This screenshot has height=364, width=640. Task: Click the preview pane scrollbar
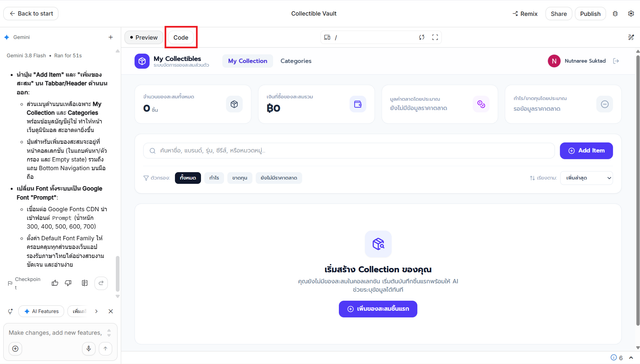(638, 190)
